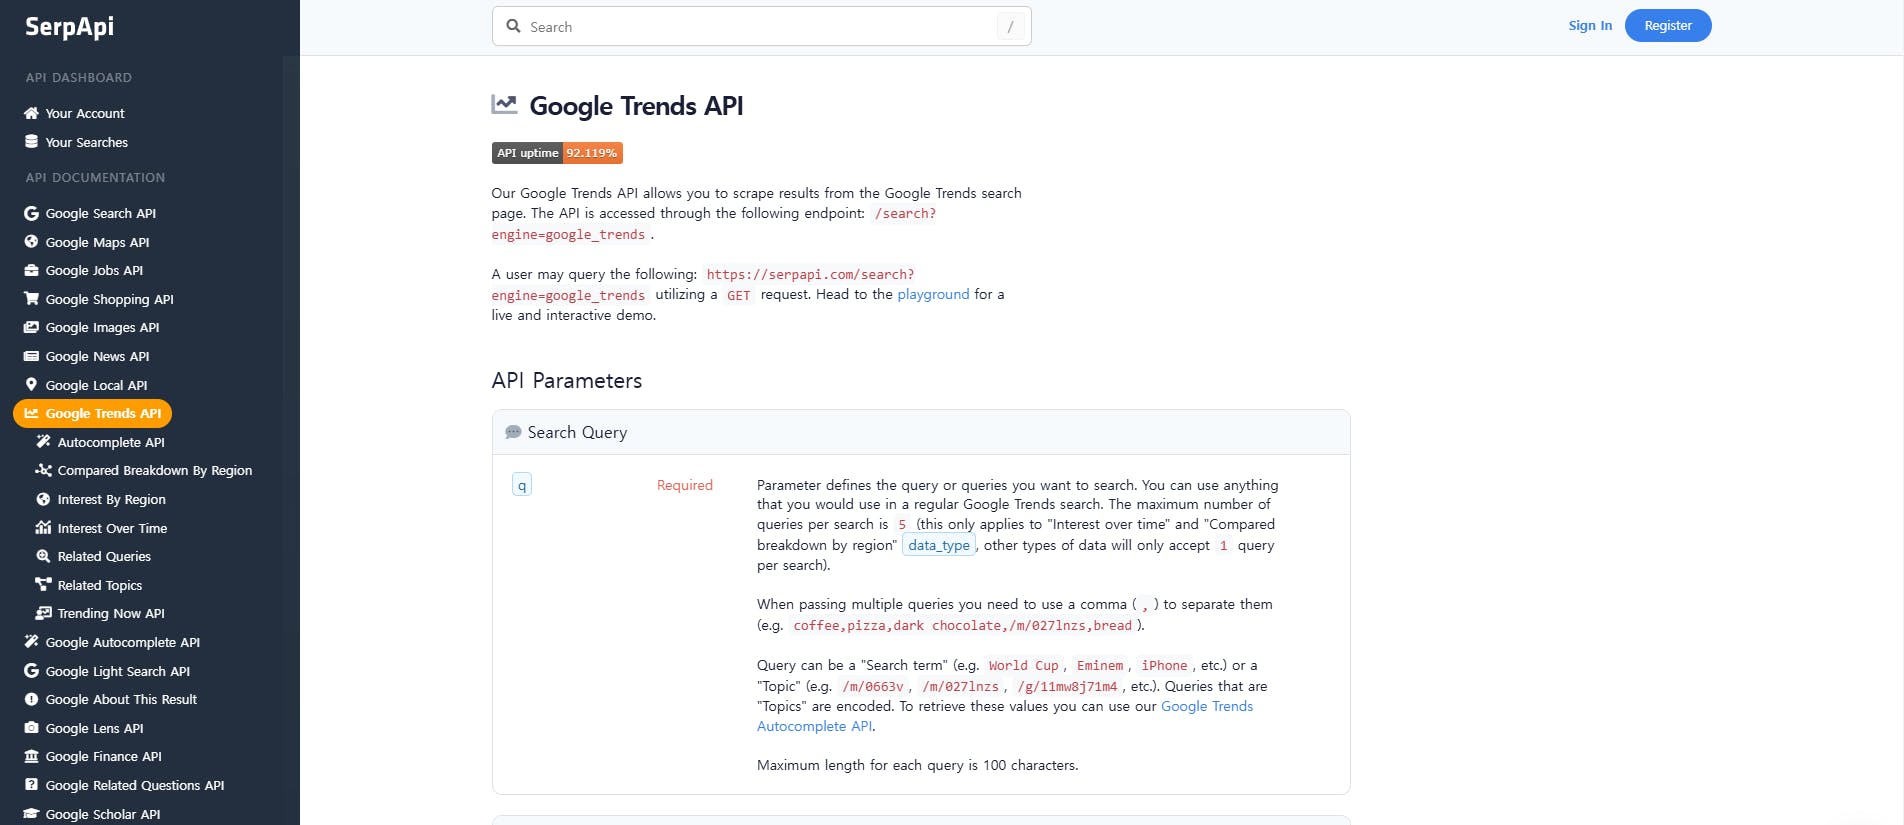Viewport: 1904px width, 825px height.
Task: Follow the playground link
Action: click(932, 294)
